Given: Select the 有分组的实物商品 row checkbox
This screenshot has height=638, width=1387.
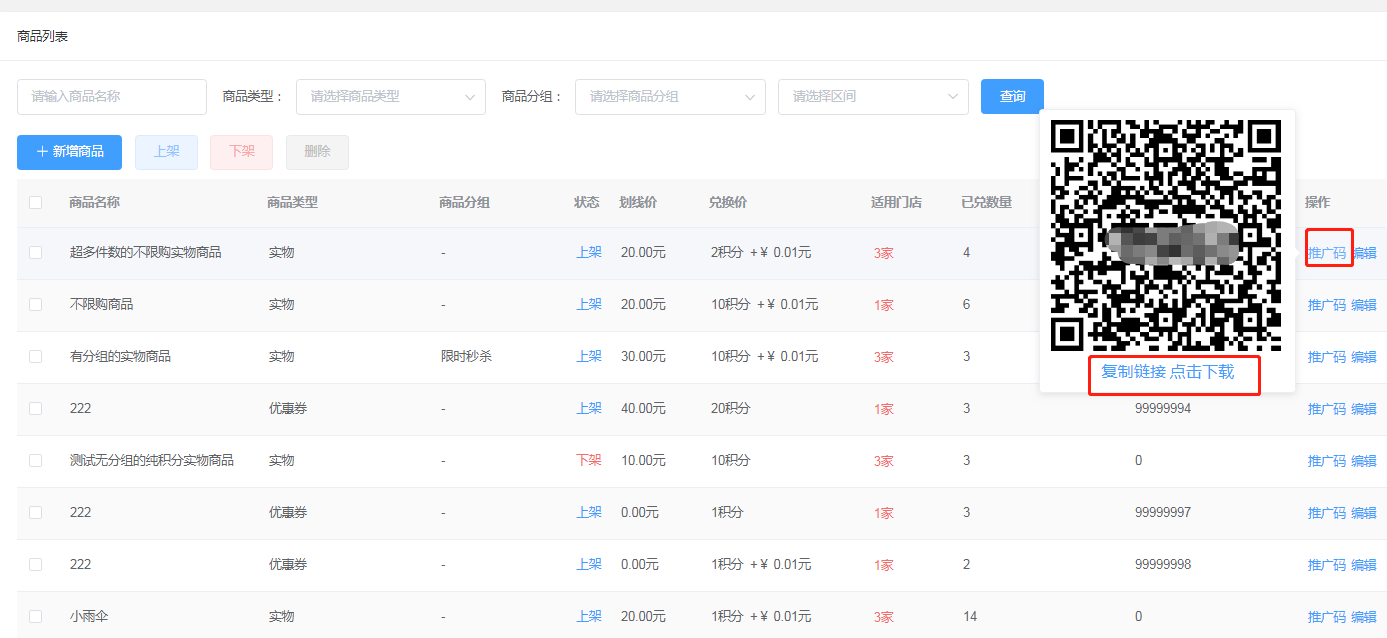Looking at the screenshot, I should 36,356.
